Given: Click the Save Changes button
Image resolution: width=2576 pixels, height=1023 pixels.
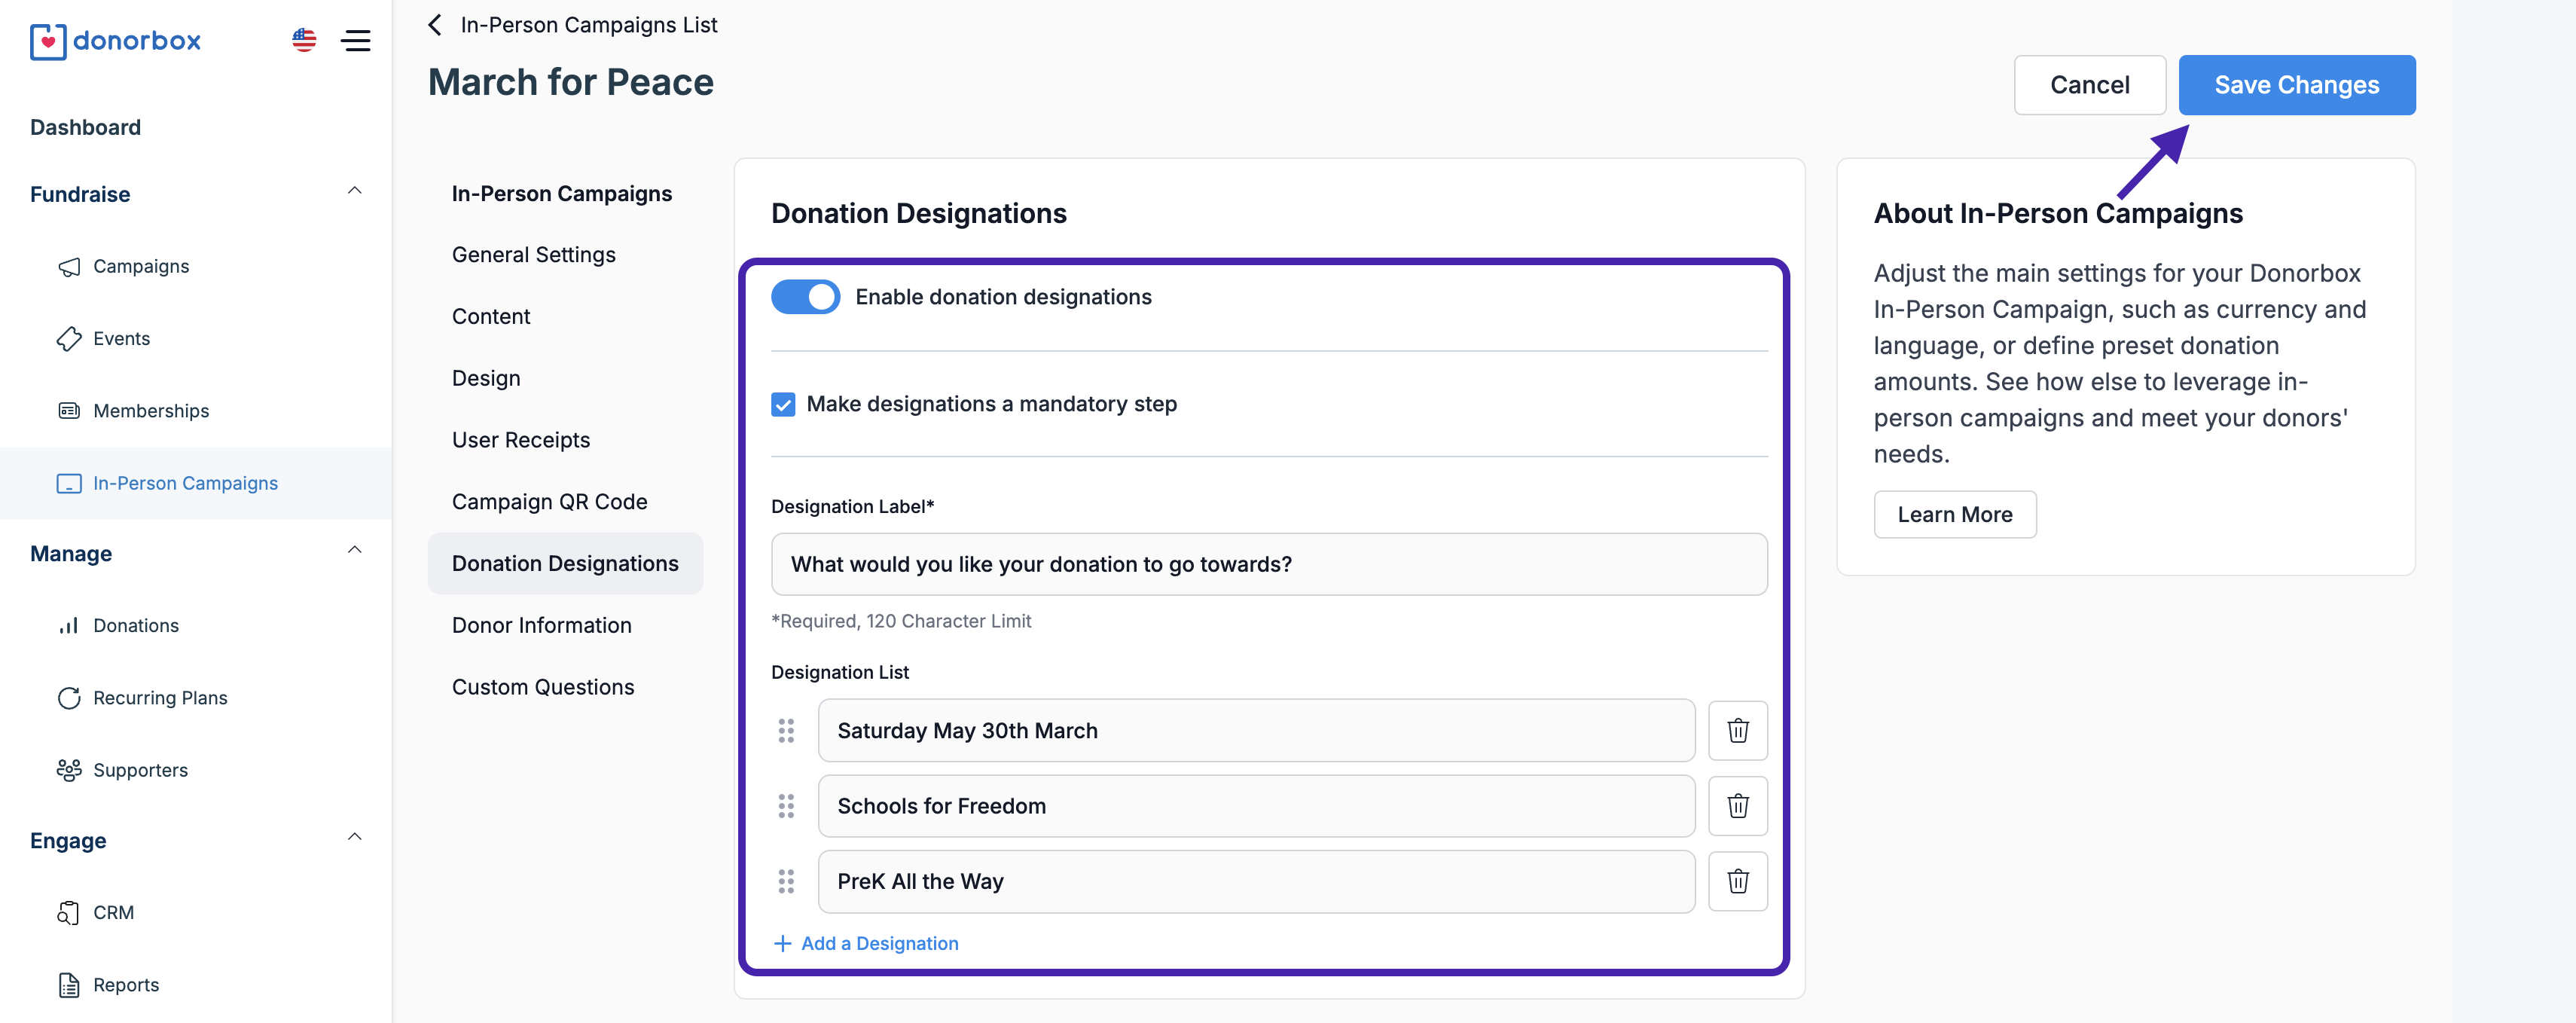Looking at the screenshot, I should point(2296,85).
